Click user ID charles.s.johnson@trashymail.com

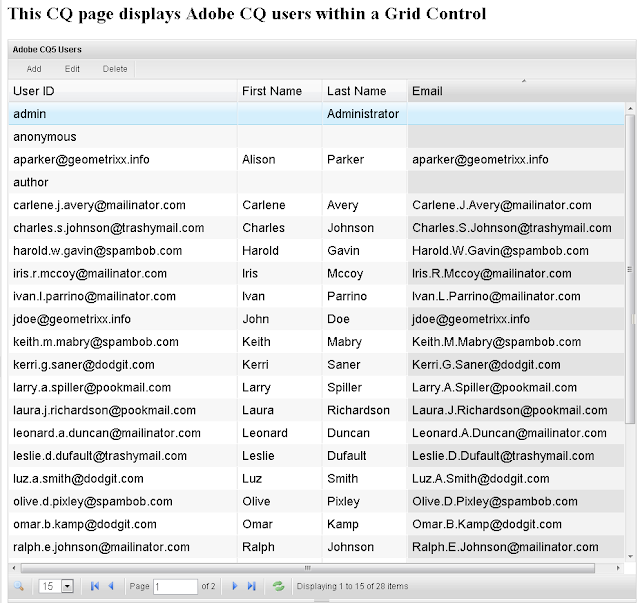pos(109,228)
